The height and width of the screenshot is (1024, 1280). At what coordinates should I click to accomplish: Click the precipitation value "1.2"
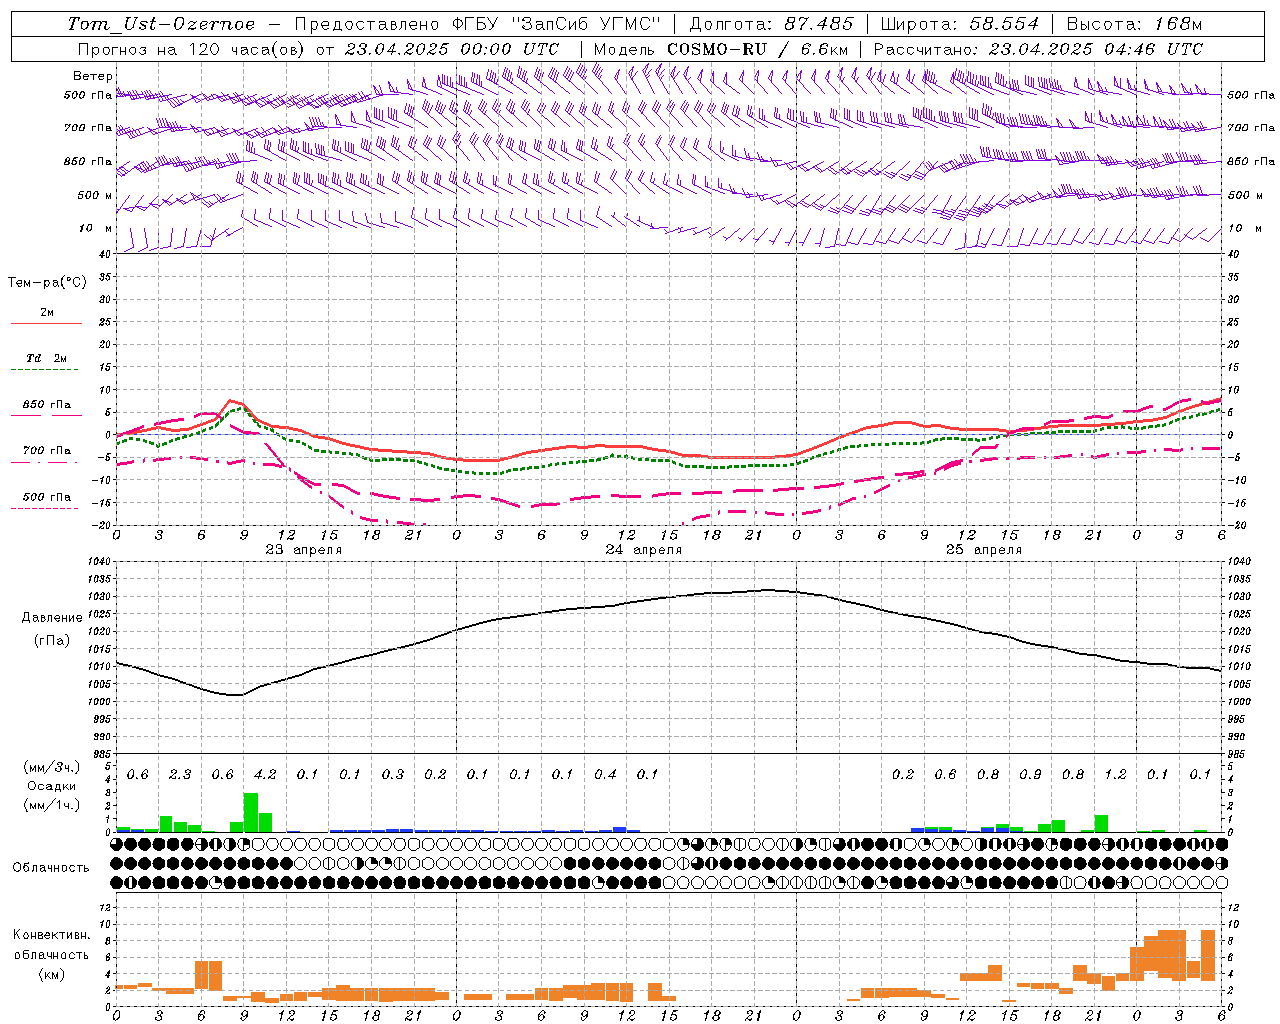point(1115,775)
